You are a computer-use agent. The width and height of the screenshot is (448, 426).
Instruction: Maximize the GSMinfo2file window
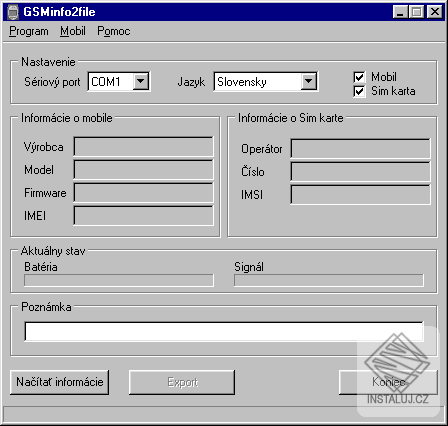pyautogui.click(x=416, y=12)
